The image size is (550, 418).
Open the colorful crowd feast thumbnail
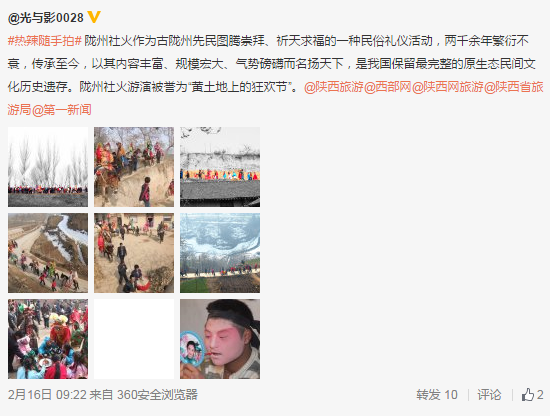48,339
